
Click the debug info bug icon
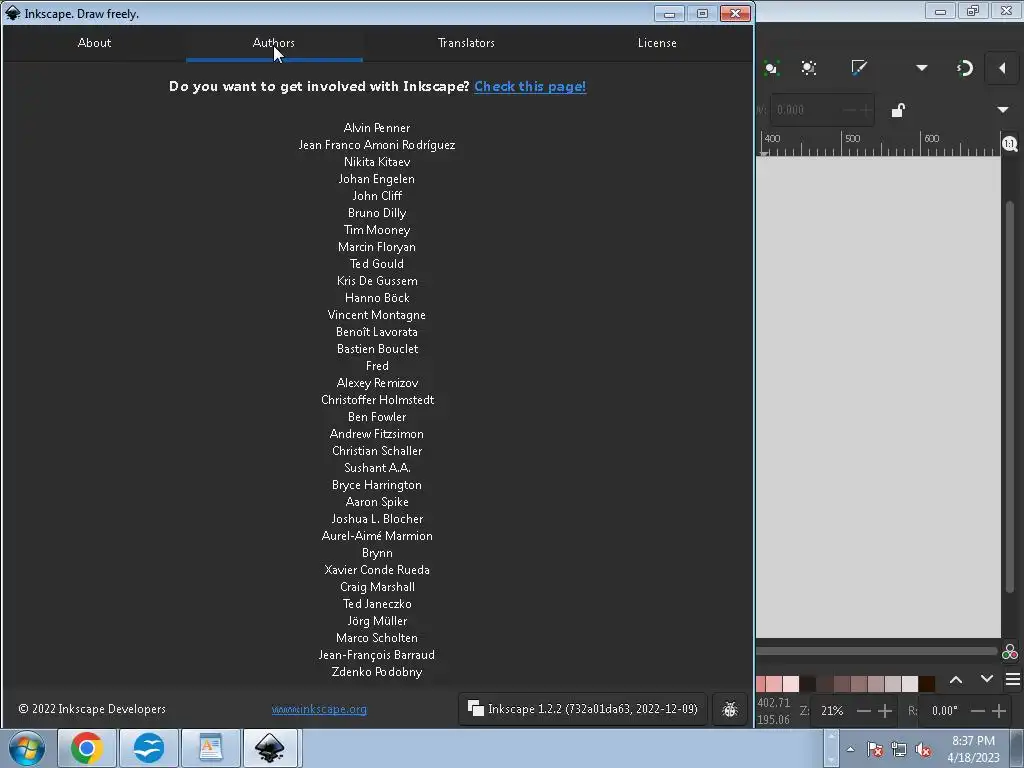[729, 709]
